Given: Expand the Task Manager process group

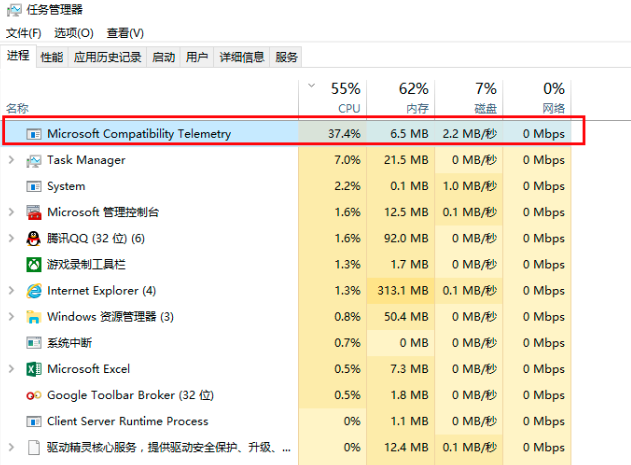Looking at the screenshot, I should coord(11,160).
